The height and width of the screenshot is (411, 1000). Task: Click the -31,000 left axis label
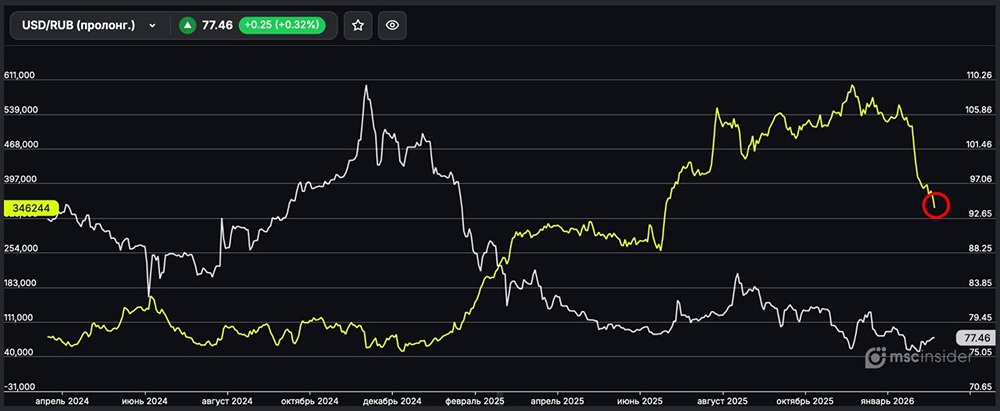point(20,387)
